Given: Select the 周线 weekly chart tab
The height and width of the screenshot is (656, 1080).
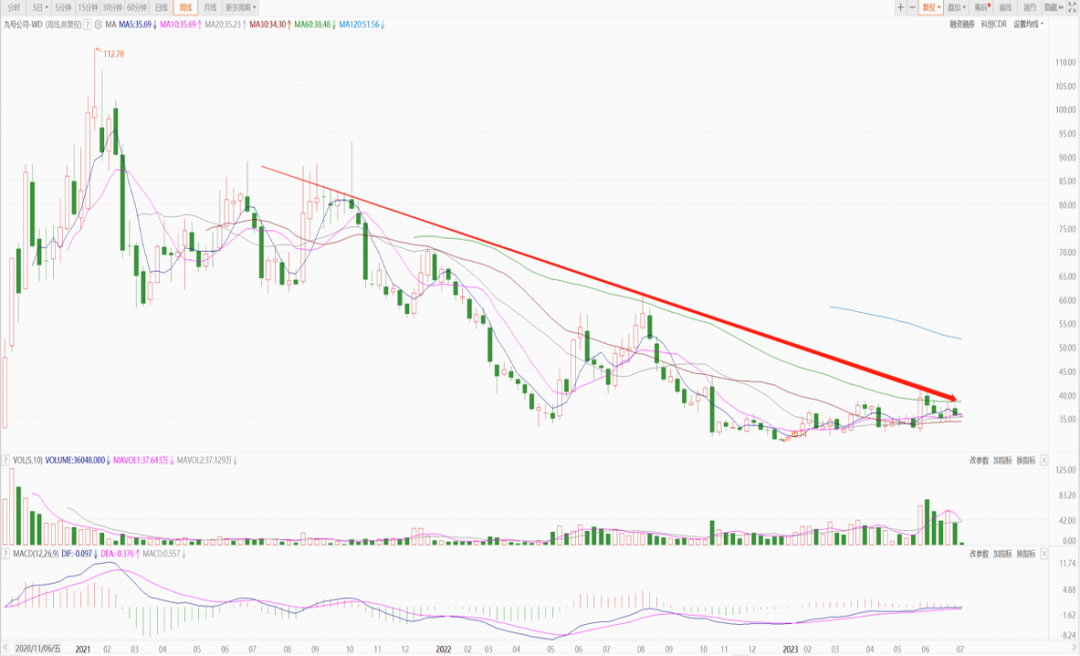Looking at the screenshot, I should (185, 8).
